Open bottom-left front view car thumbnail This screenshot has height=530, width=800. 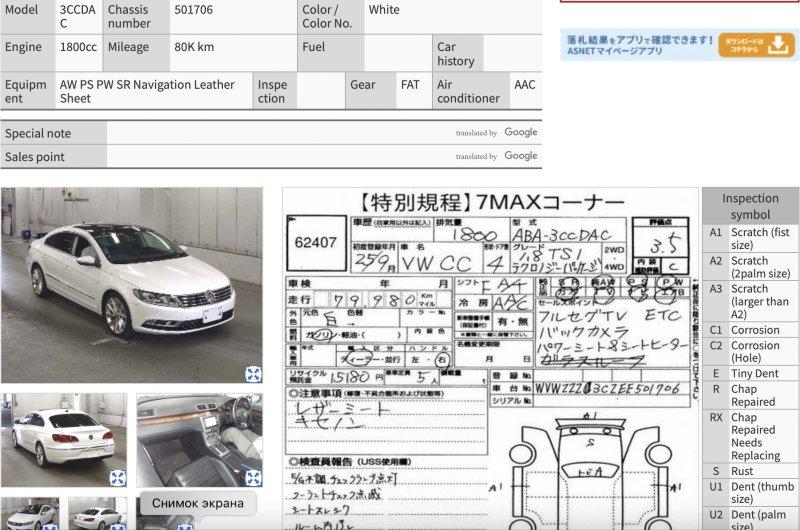29,515
